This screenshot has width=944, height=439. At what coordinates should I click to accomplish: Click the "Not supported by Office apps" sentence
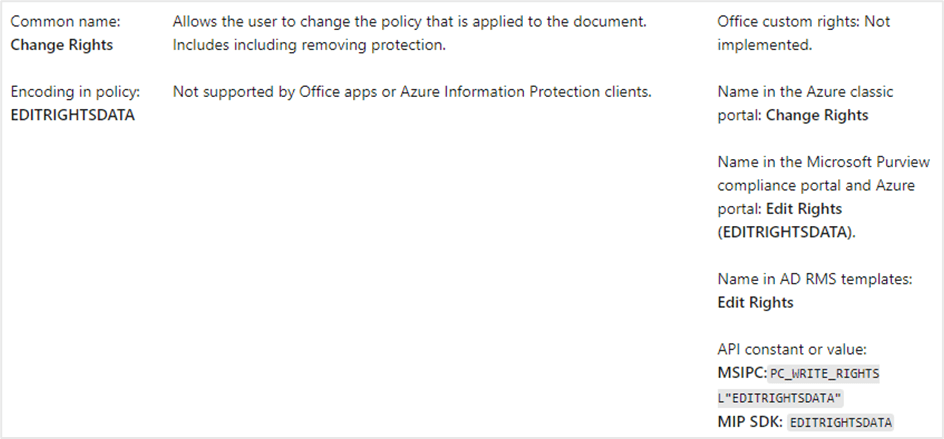pyautogui.click(x=412, y=92)
